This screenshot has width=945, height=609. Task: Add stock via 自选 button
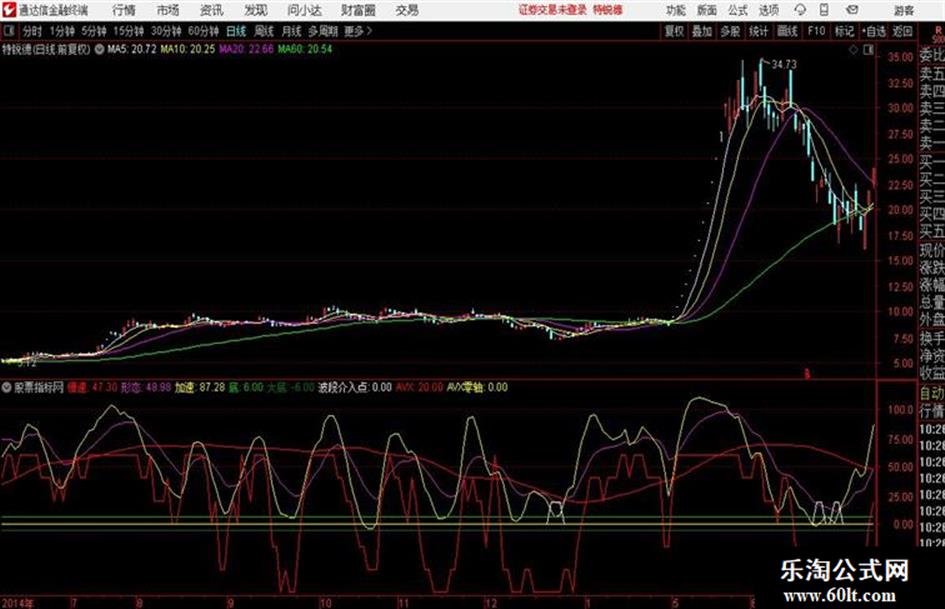point(873,31)
